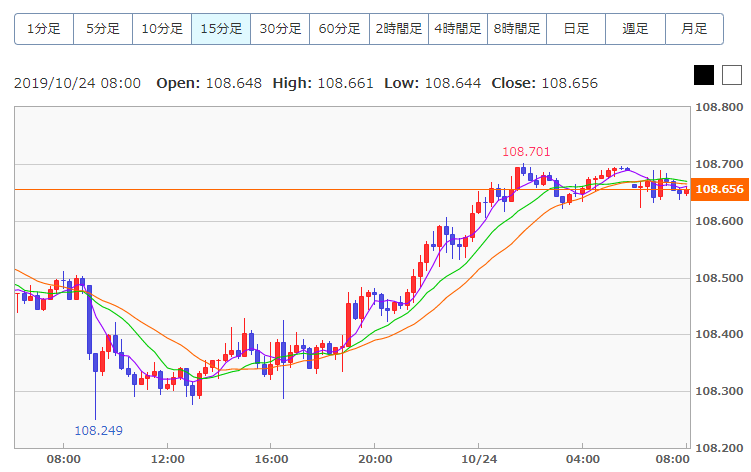The image size is (751, 472).
Task: Click the 108.400 price axis label
Action: (x=719, y=334)
